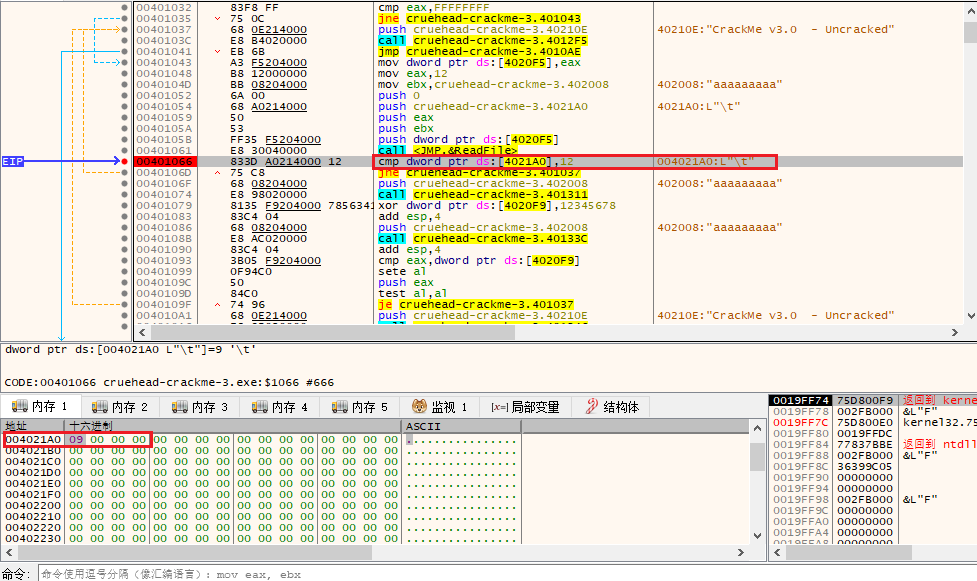
Task: Toggle breakpoint dot at address 0040108B
Action: click(x=125, y=239)
